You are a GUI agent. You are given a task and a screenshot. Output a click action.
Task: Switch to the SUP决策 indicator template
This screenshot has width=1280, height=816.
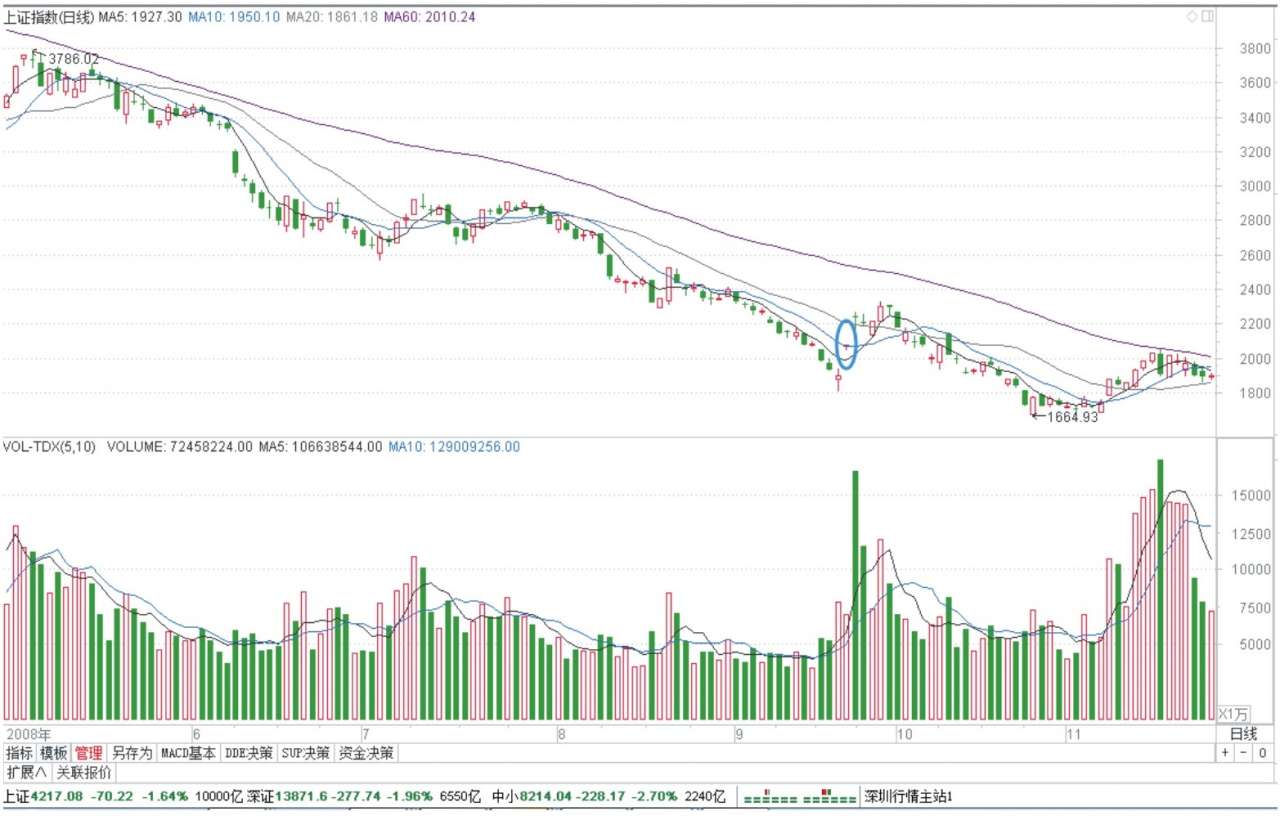(305, 753)
